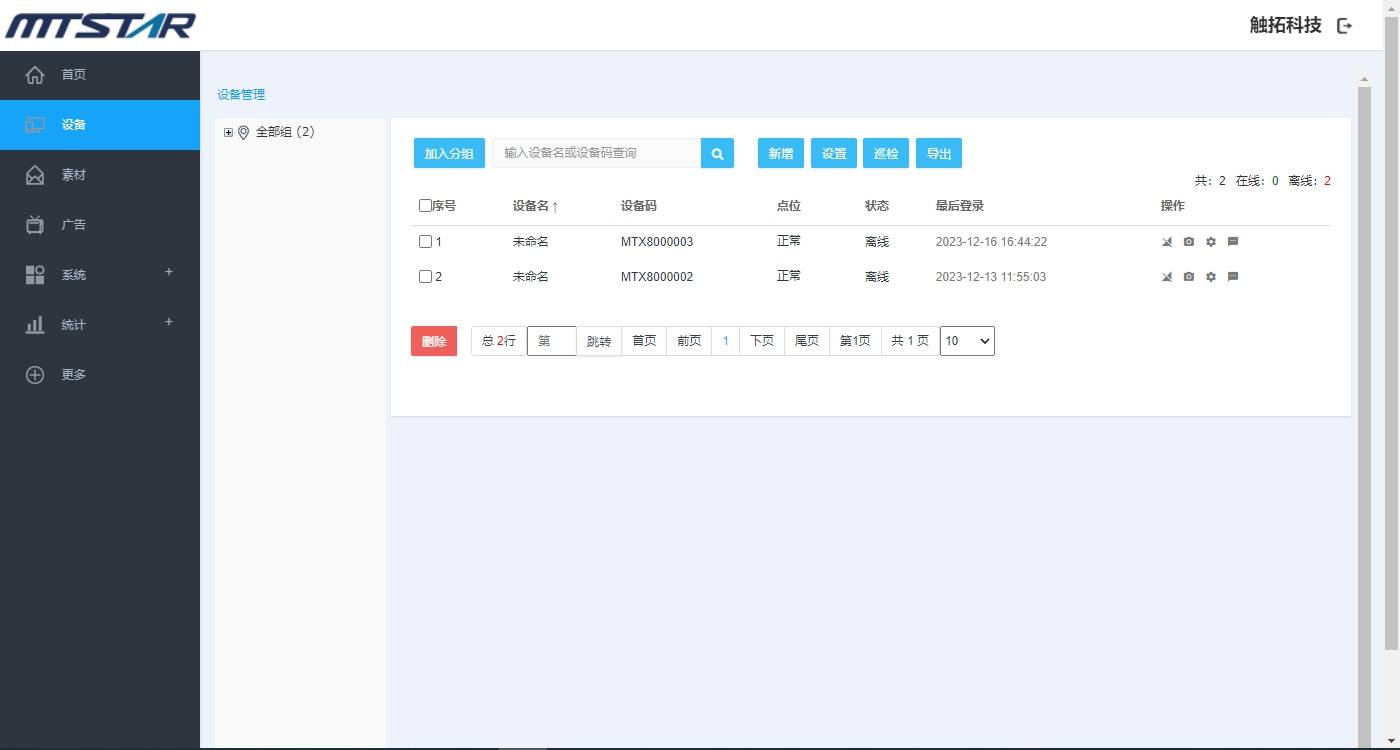This screenshot has width=1400, height=750.
Task: Click the no-signal icon in row MTX8000002
Action: point(1166,277)
